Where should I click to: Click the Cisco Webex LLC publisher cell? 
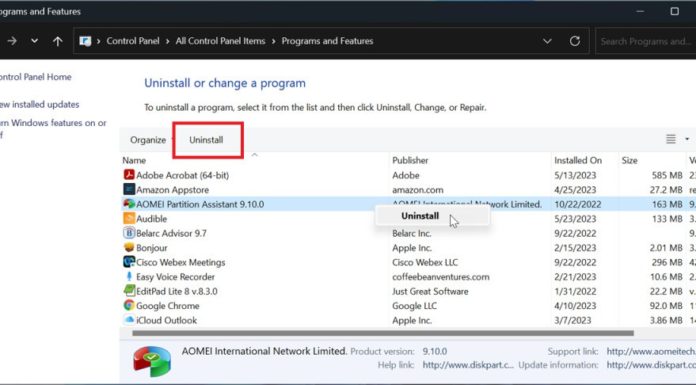click(x=425, y=262)
